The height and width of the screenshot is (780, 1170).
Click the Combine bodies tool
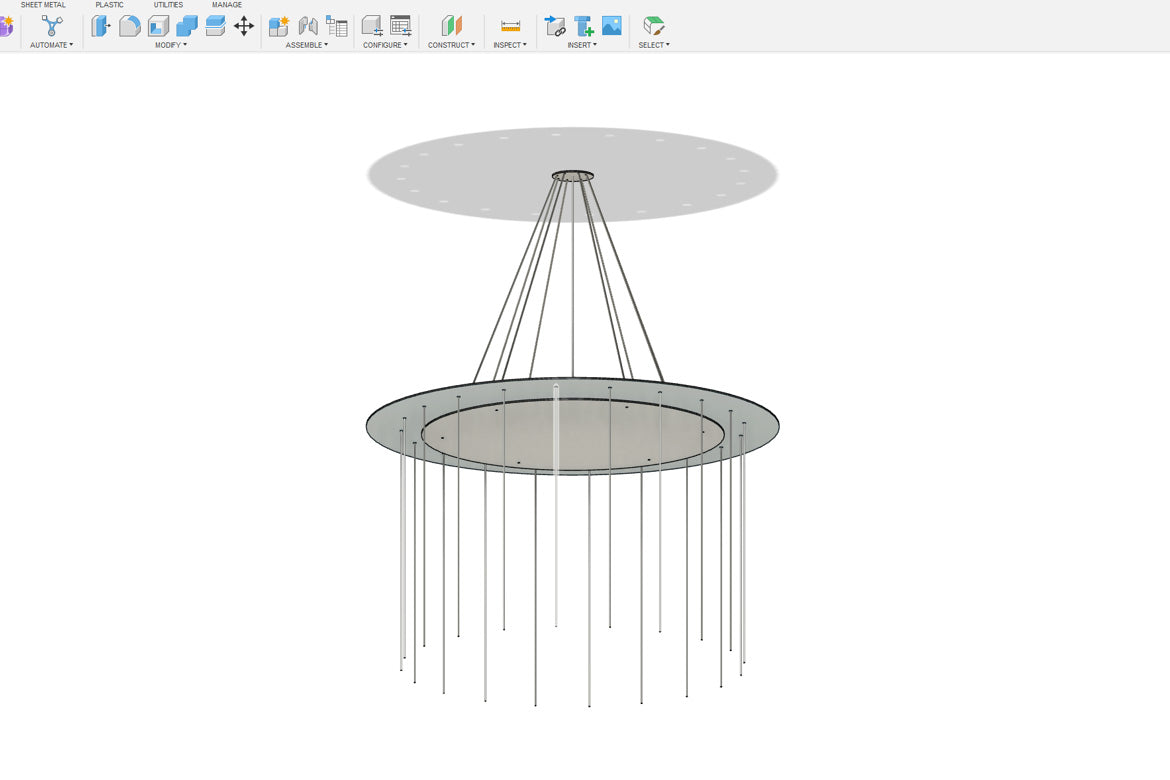pyautogui.click(x=187, y=26)
